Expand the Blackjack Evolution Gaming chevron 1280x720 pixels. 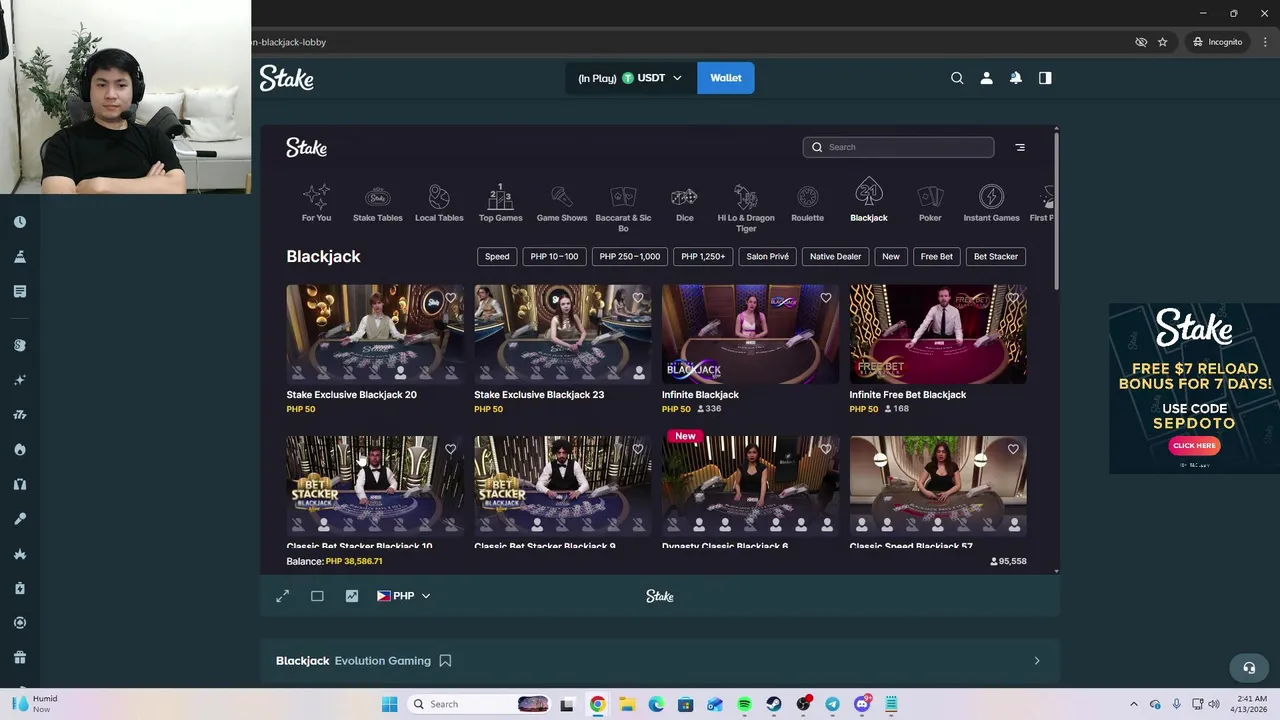point(1037,661)
